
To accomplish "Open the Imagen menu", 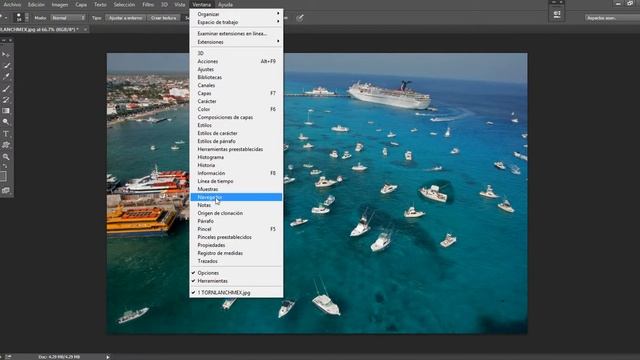I will click(60, 4).
